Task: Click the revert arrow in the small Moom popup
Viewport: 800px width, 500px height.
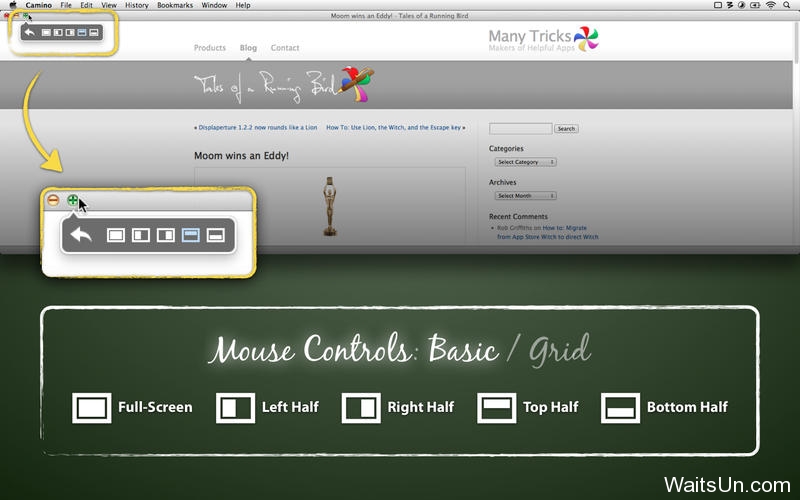Action: [x=30, y=32]
